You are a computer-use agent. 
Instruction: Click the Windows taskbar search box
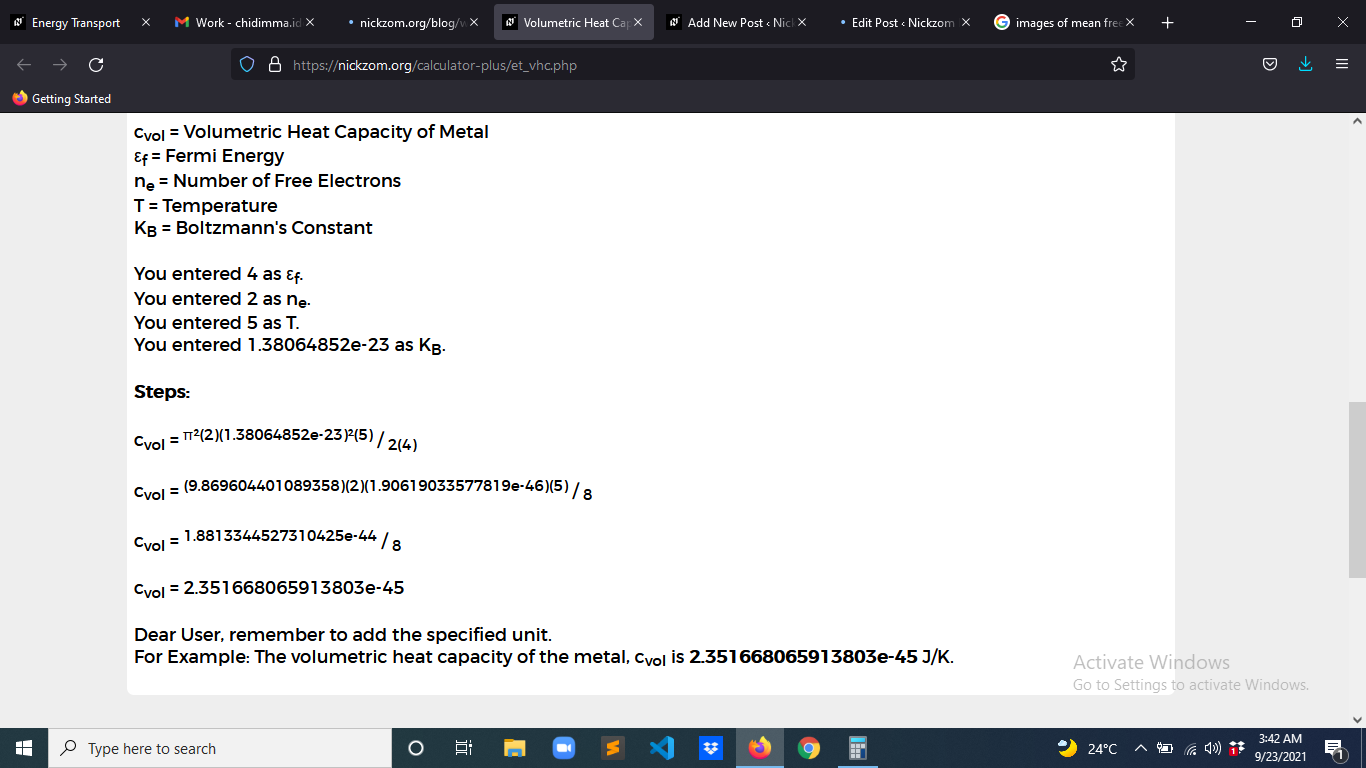click(x=220, y=748)
